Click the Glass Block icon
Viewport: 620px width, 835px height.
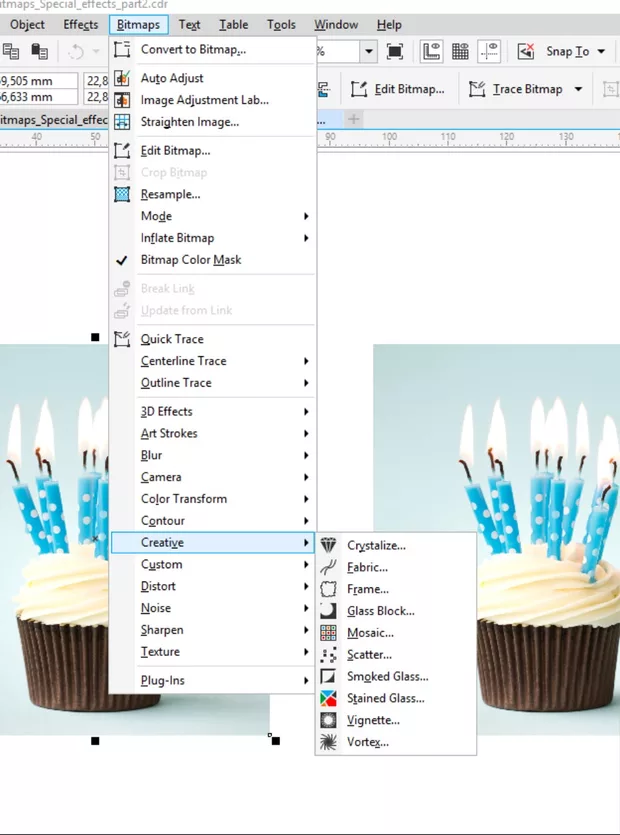328,610
